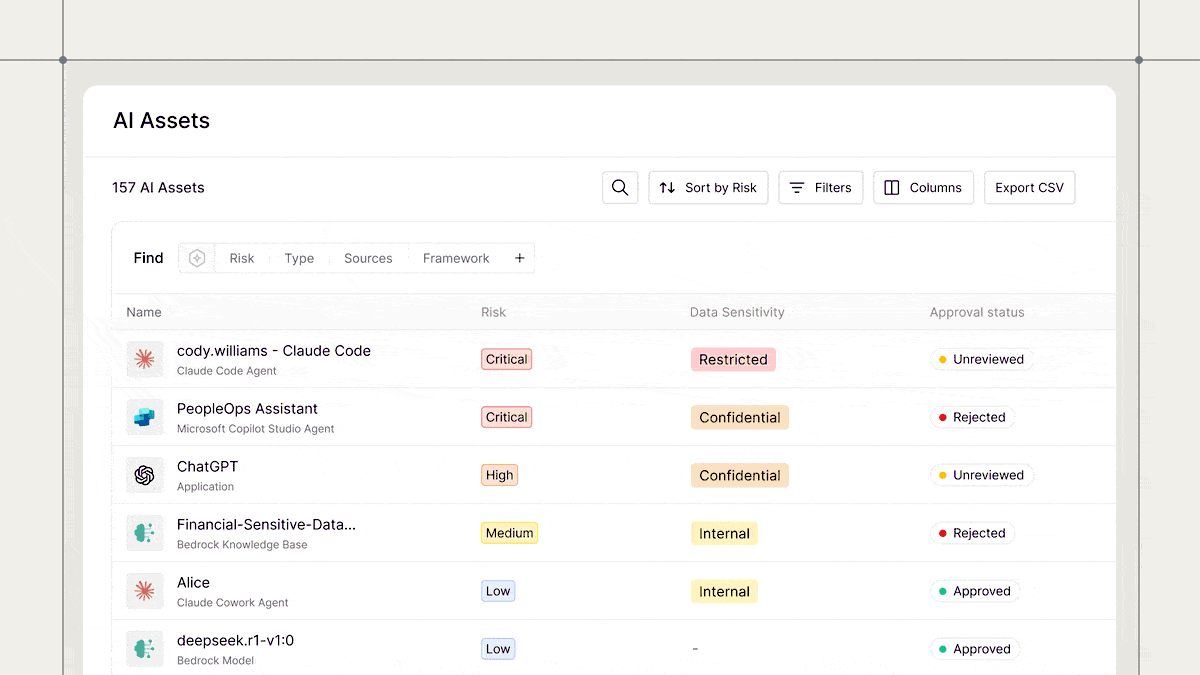Open the Filters button

(x=821, y=188)
